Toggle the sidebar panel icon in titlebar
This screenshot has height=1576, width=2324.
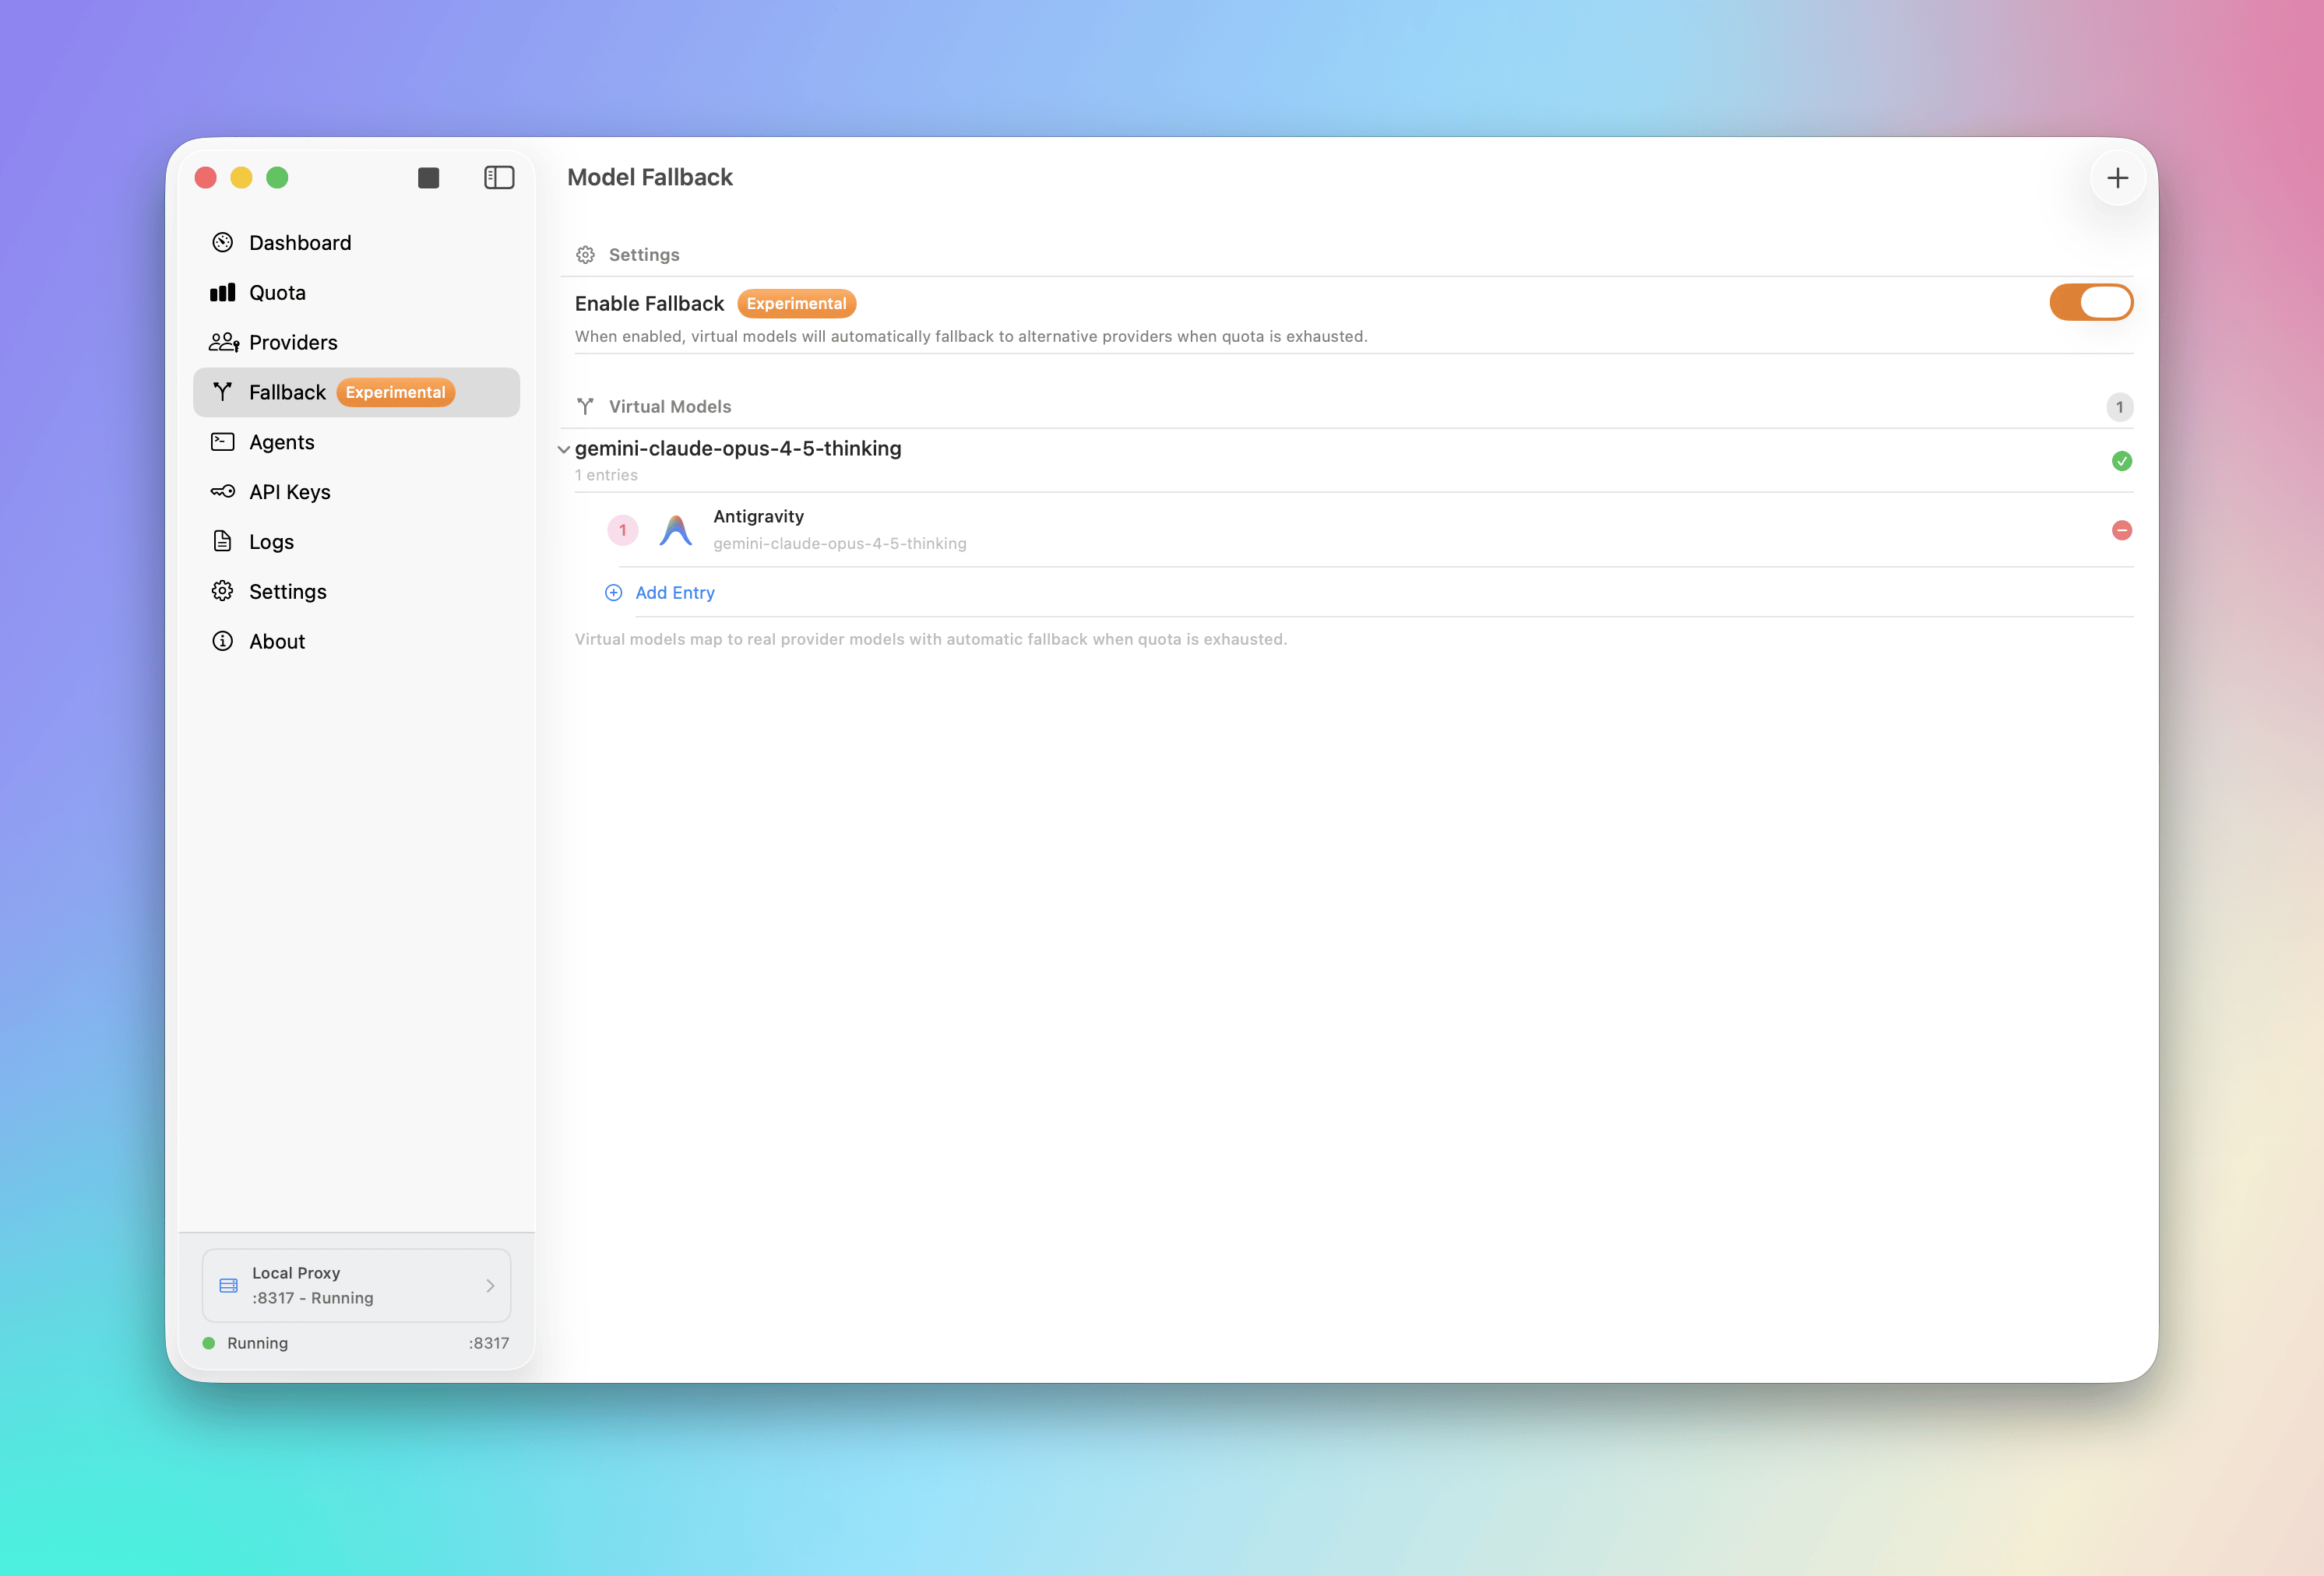pyautogui.click(x=498, y=177)
